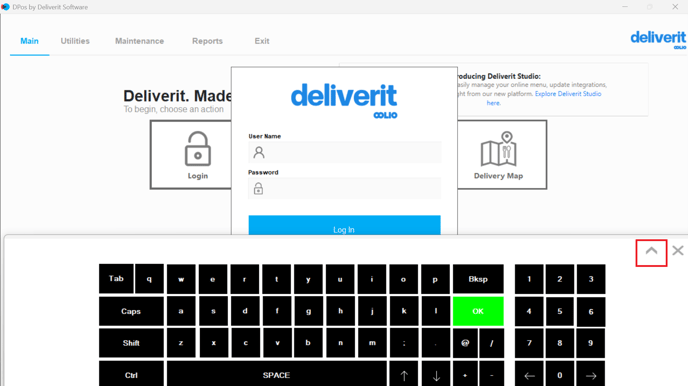
Task: Tap the a key
Action: (181, 311)
